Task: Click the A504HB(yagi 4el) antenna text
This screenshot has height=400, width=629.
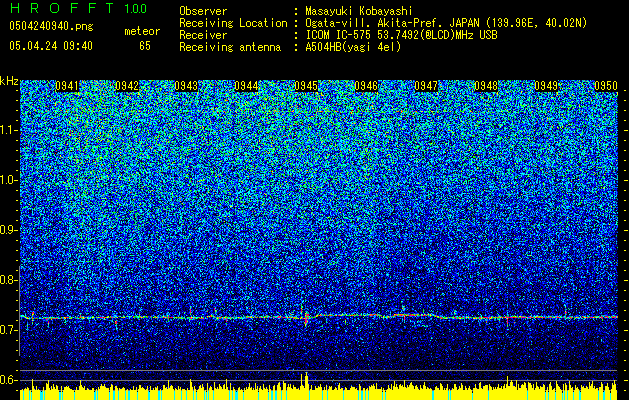Action: click(353, 47)
